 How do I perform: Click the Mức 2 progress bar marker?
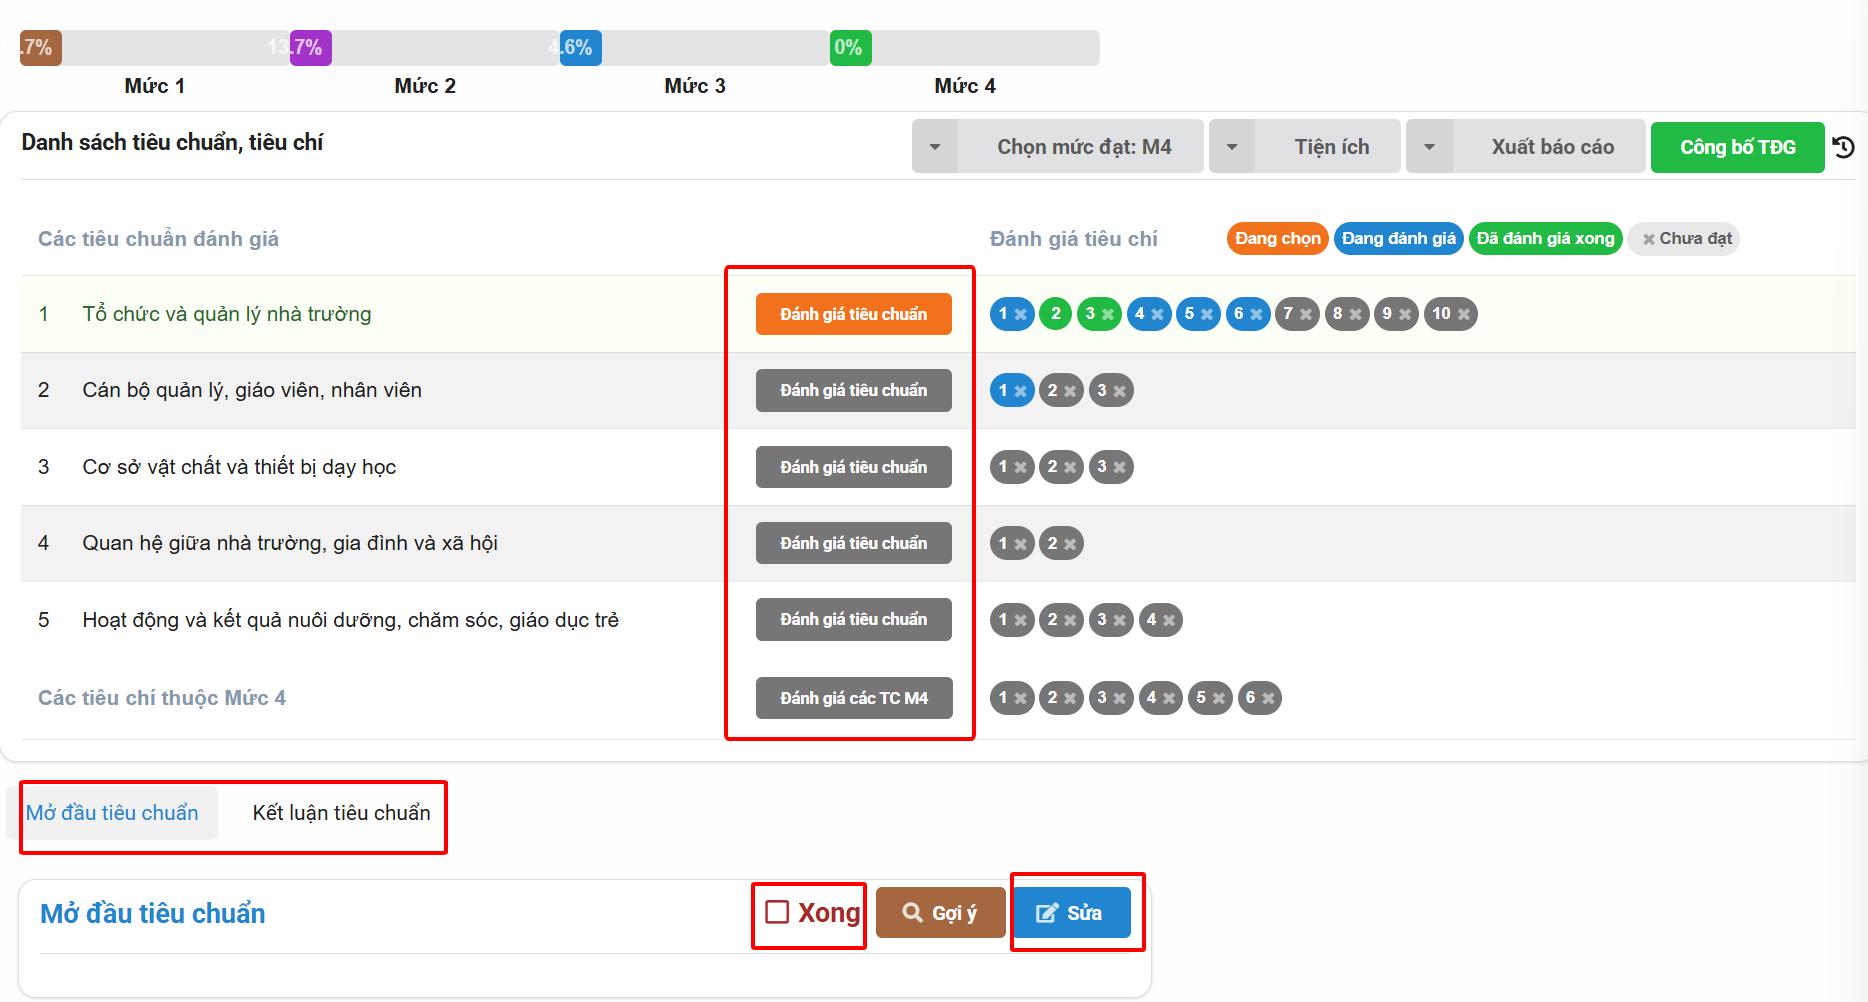coord(311,48)
